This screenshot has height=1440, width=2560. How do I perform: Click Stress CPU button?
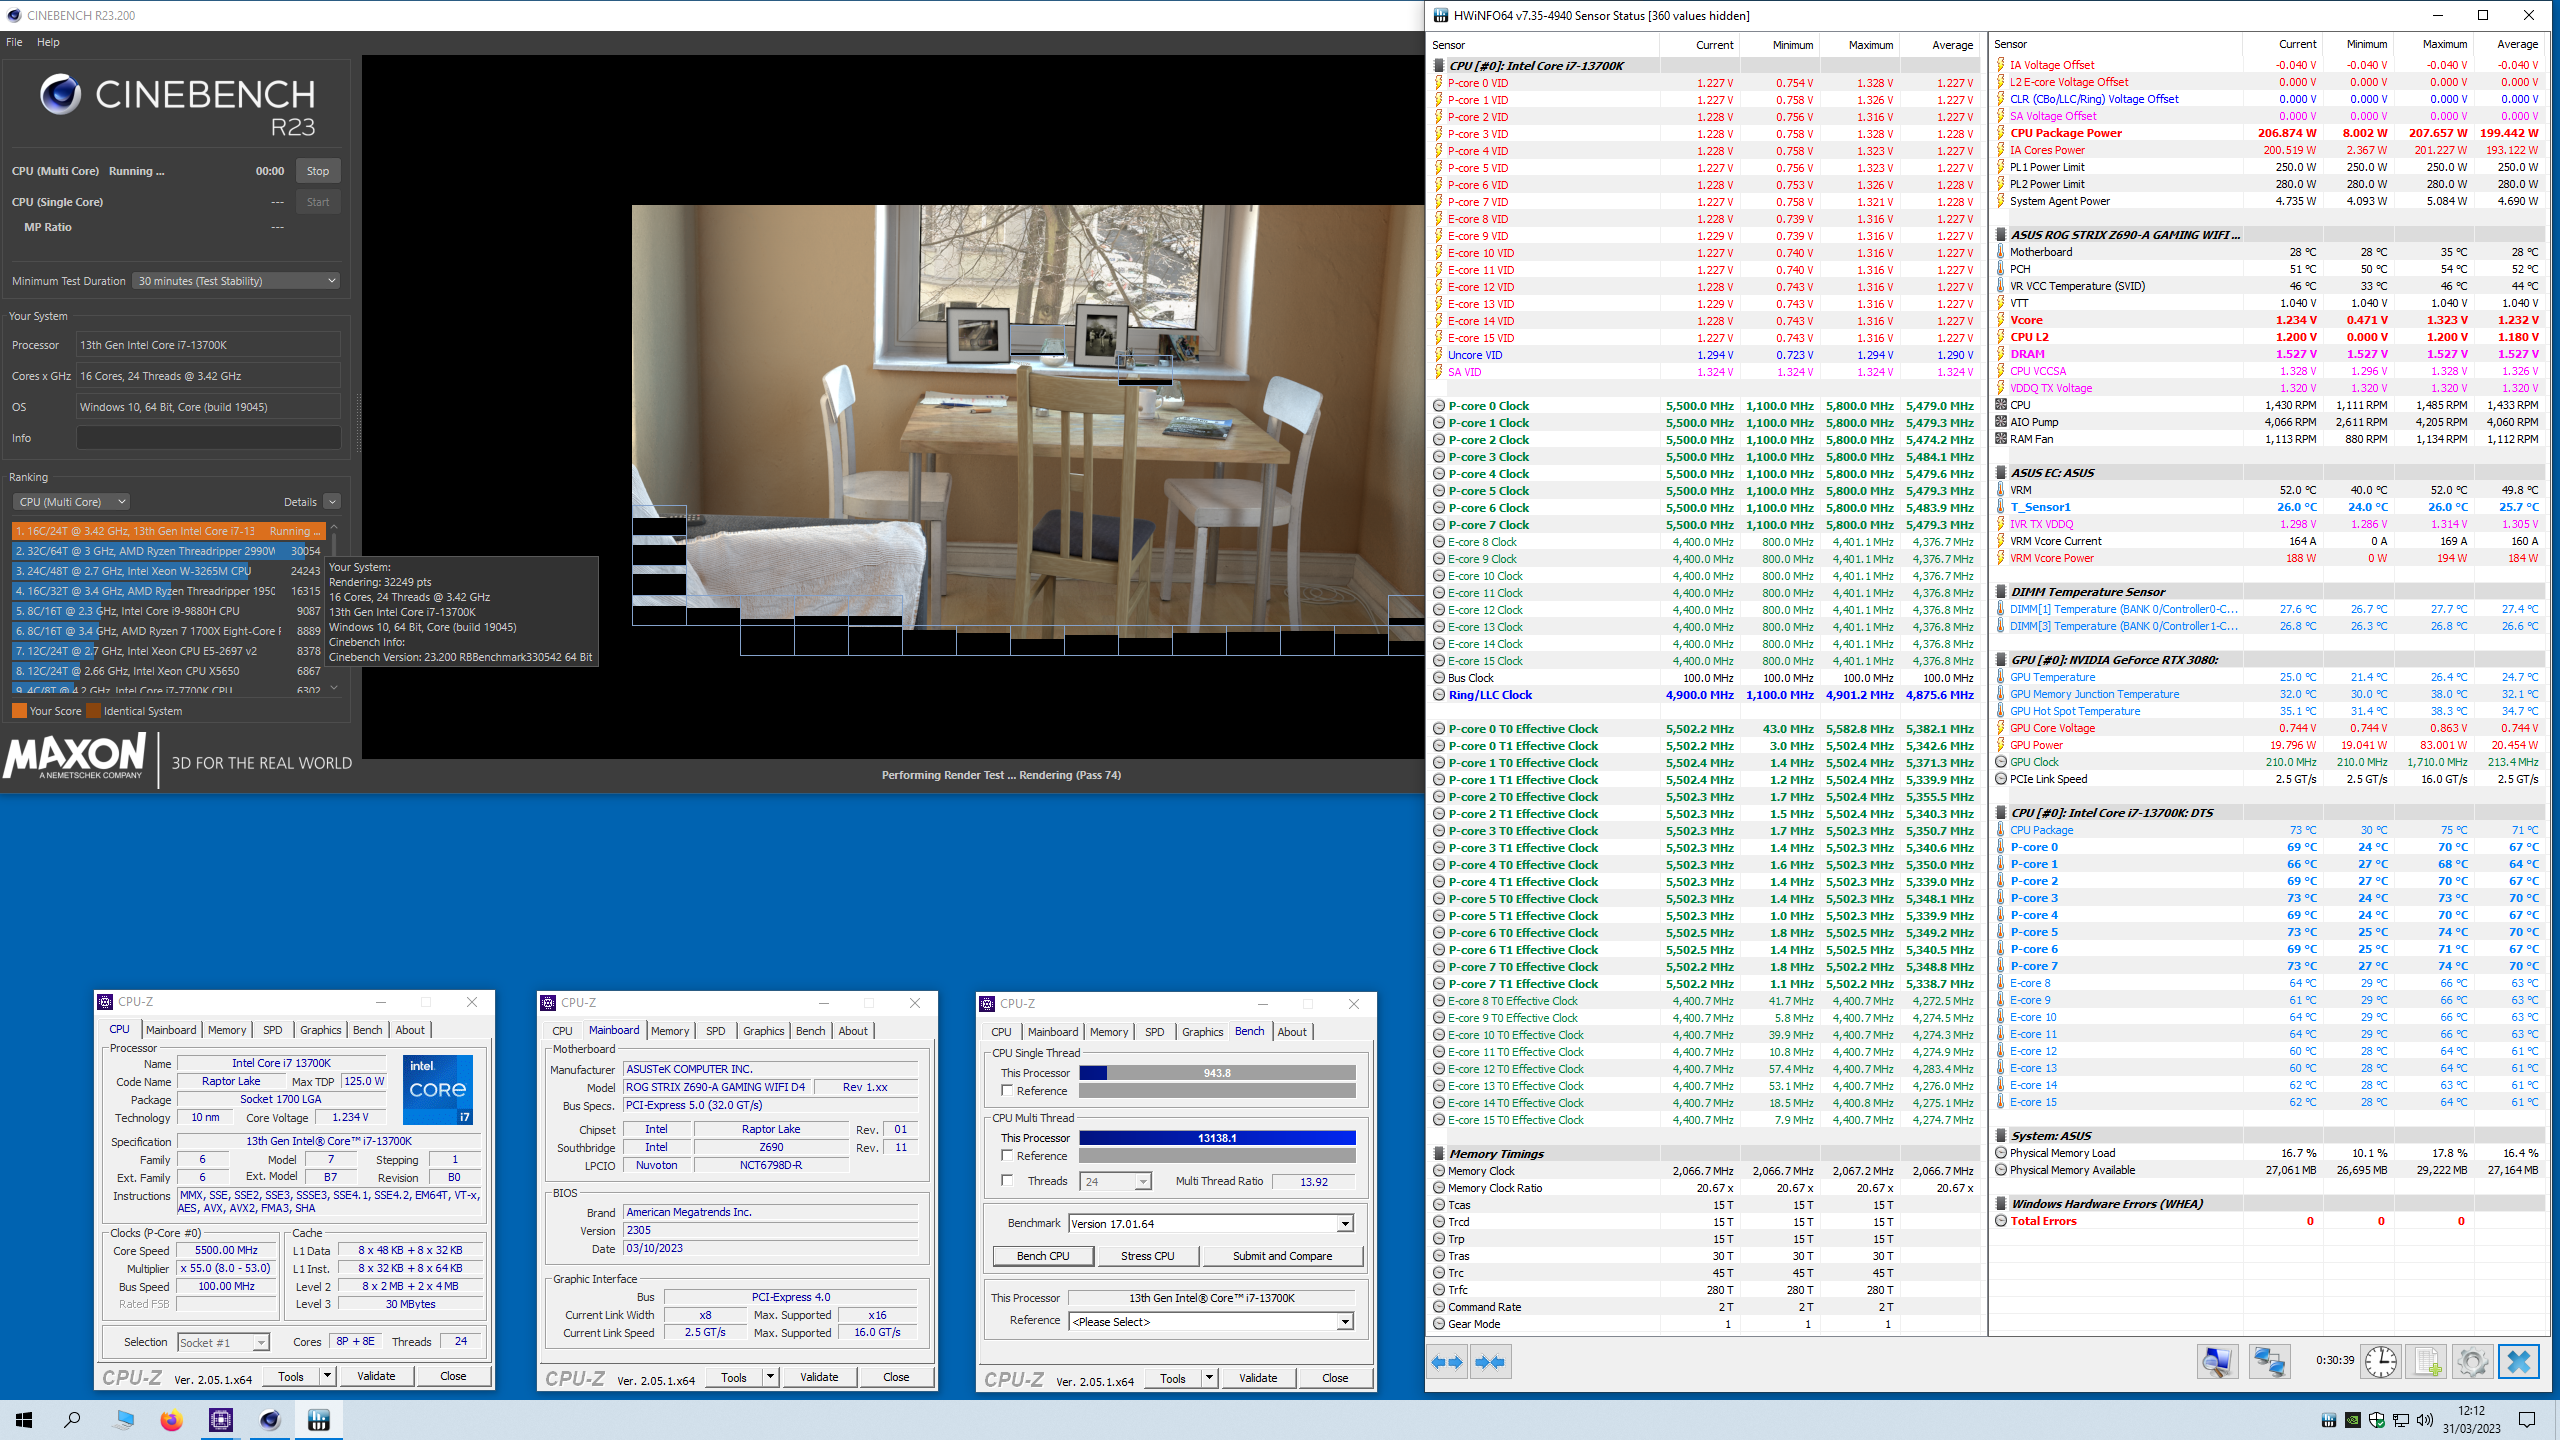[x=1148, y=1256]
